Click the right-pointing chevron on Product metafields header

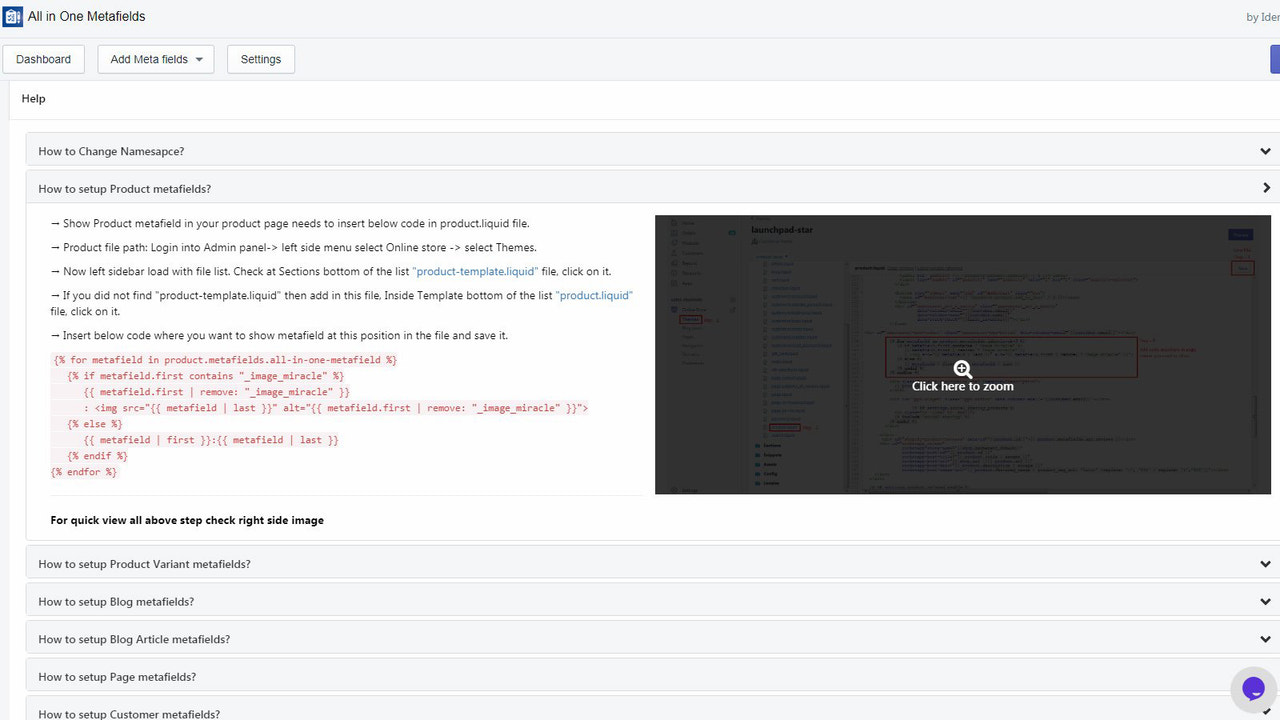[1265, 187]
